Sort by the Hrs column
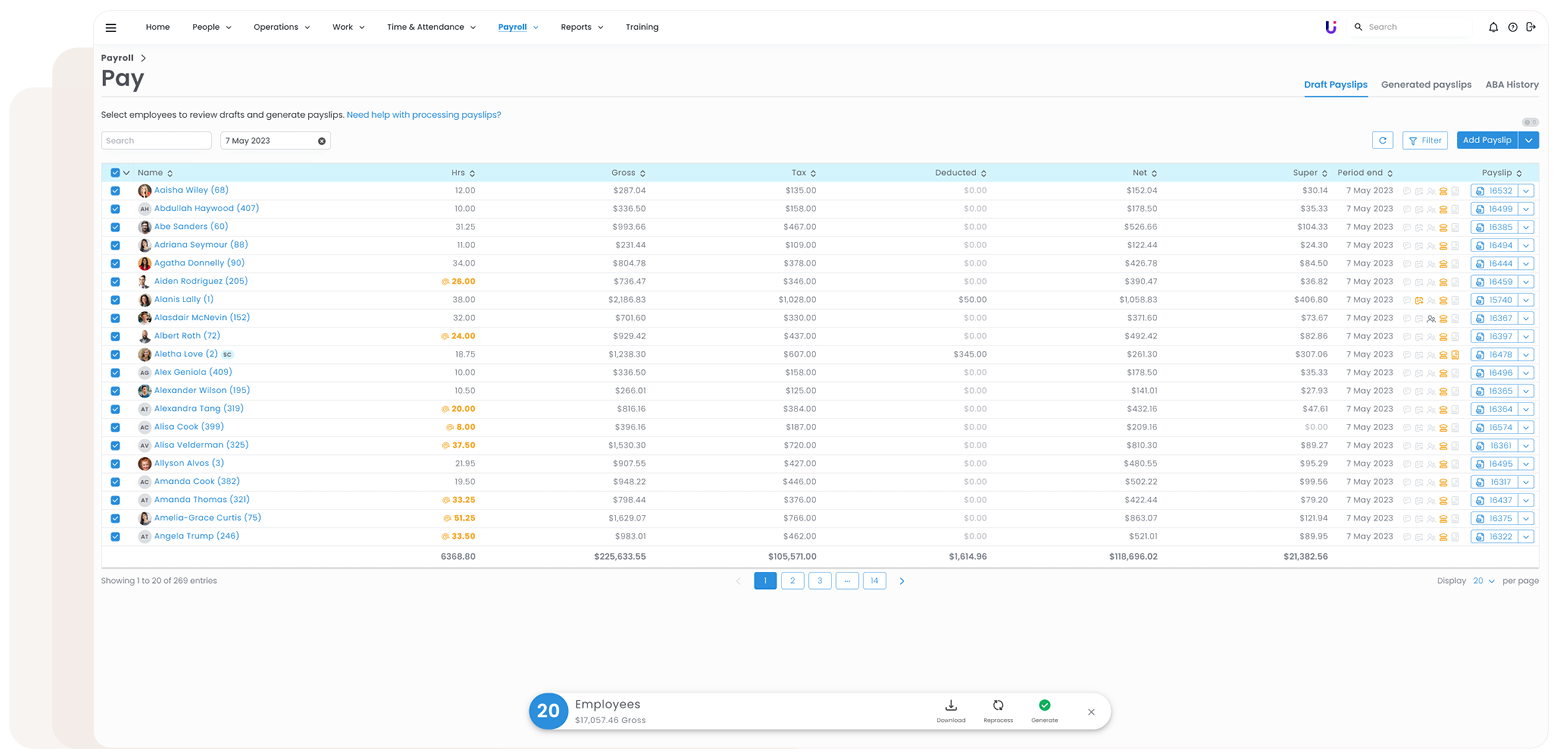This screenshot has width=1555, height=755. click(463, 173)
